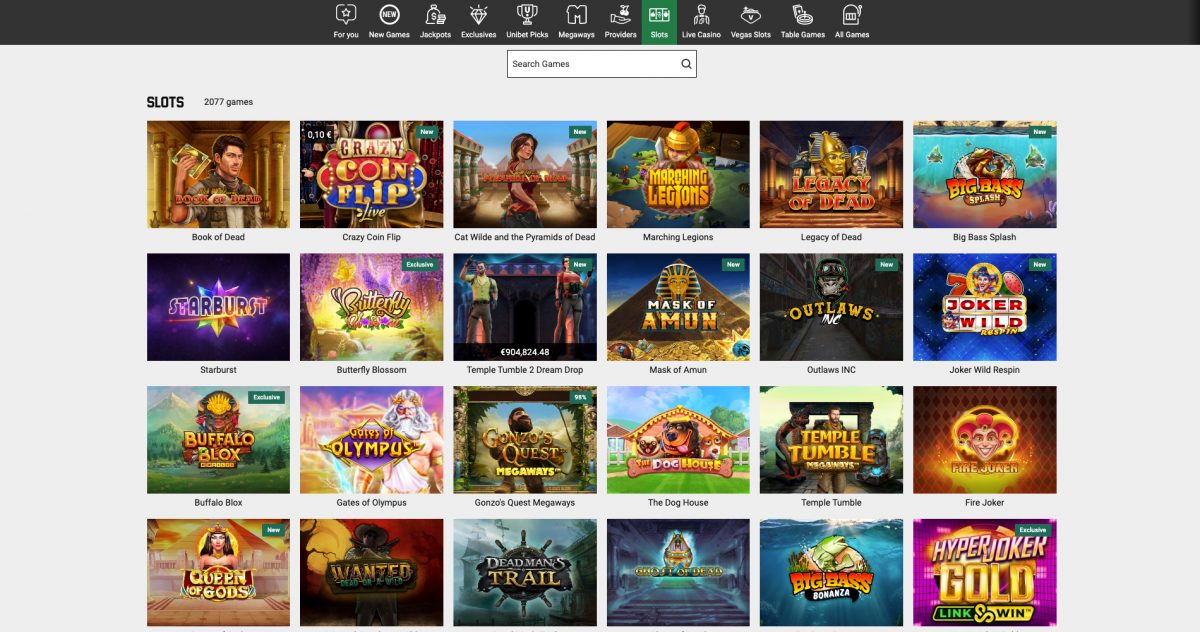Open the Ghost of Dead thumbnail
Image resolution: width=1200 pixels, height=632 pixels.
tap(678, 572)
